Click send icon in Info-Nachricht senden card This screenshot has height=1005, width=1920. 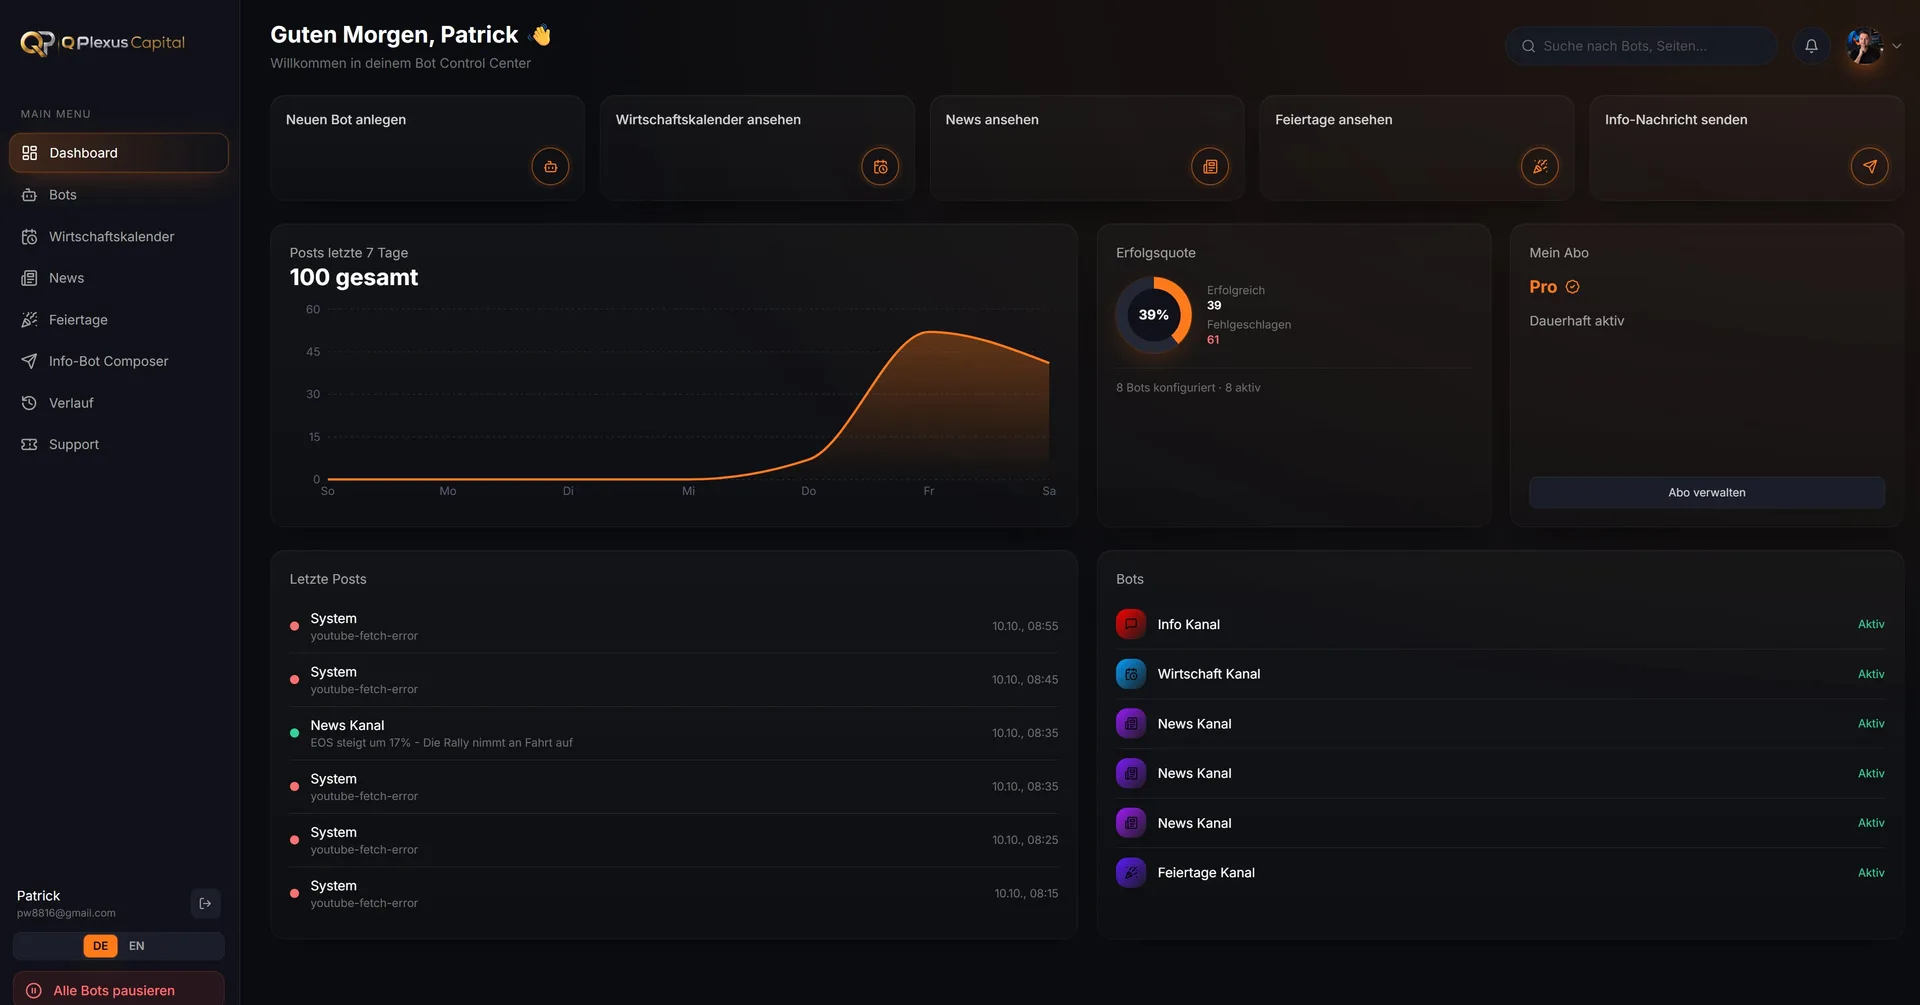pos(1870,167)
